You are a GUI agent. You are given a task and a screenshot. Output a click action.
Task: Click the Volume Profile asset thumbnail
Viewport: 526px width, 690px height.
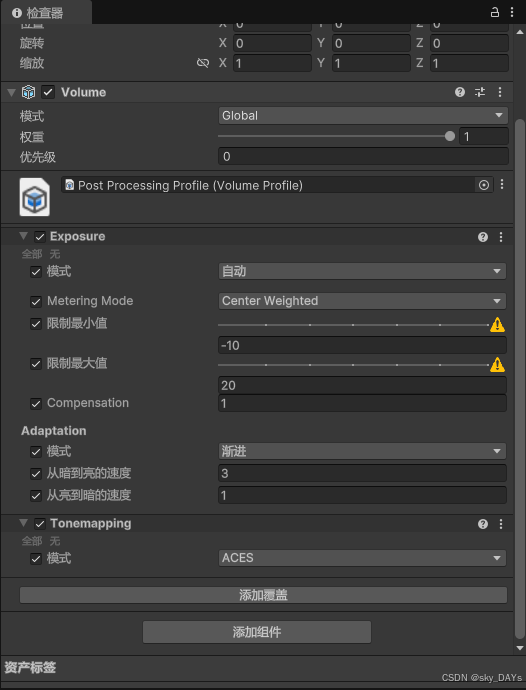click(x=35, y=197)
